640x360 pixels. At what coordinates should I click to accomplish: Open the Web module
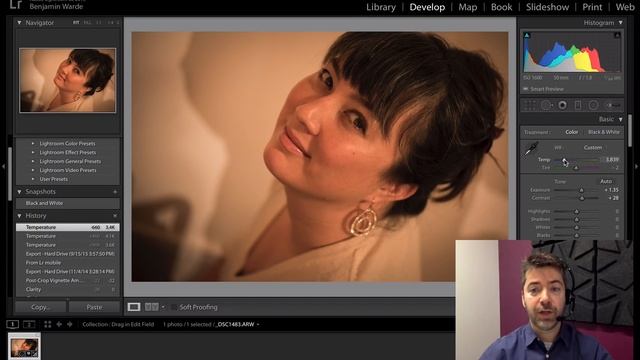tap(625, 7)
